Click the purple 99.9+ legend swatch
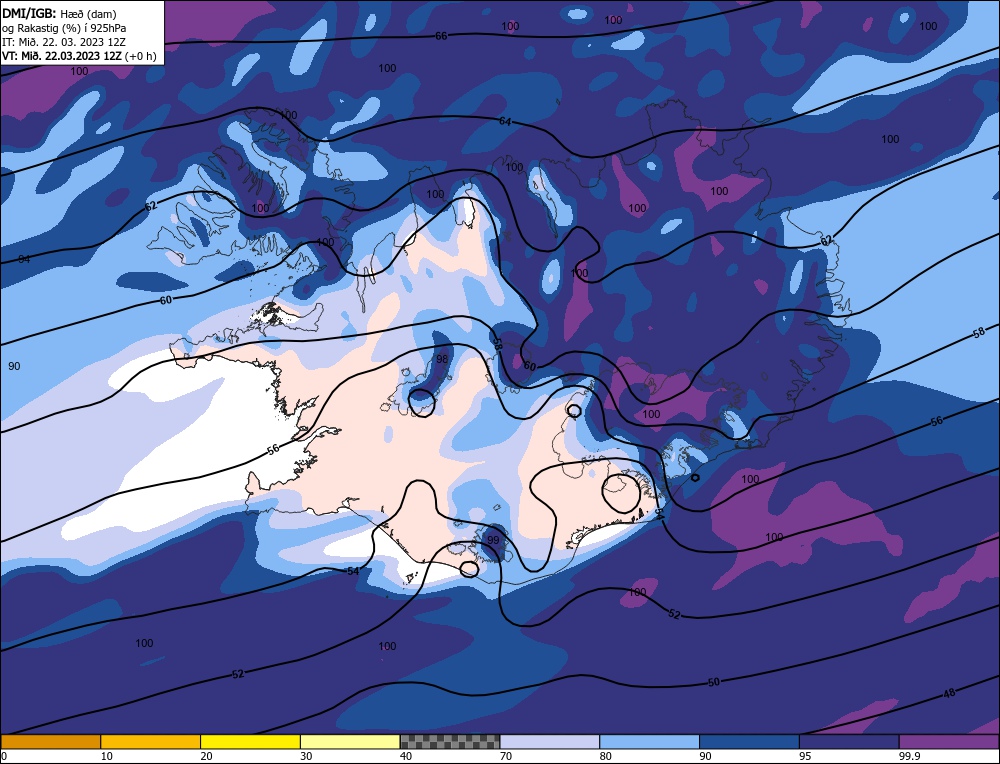This screenshot has height=764, width=1000. tap(949, 742)
